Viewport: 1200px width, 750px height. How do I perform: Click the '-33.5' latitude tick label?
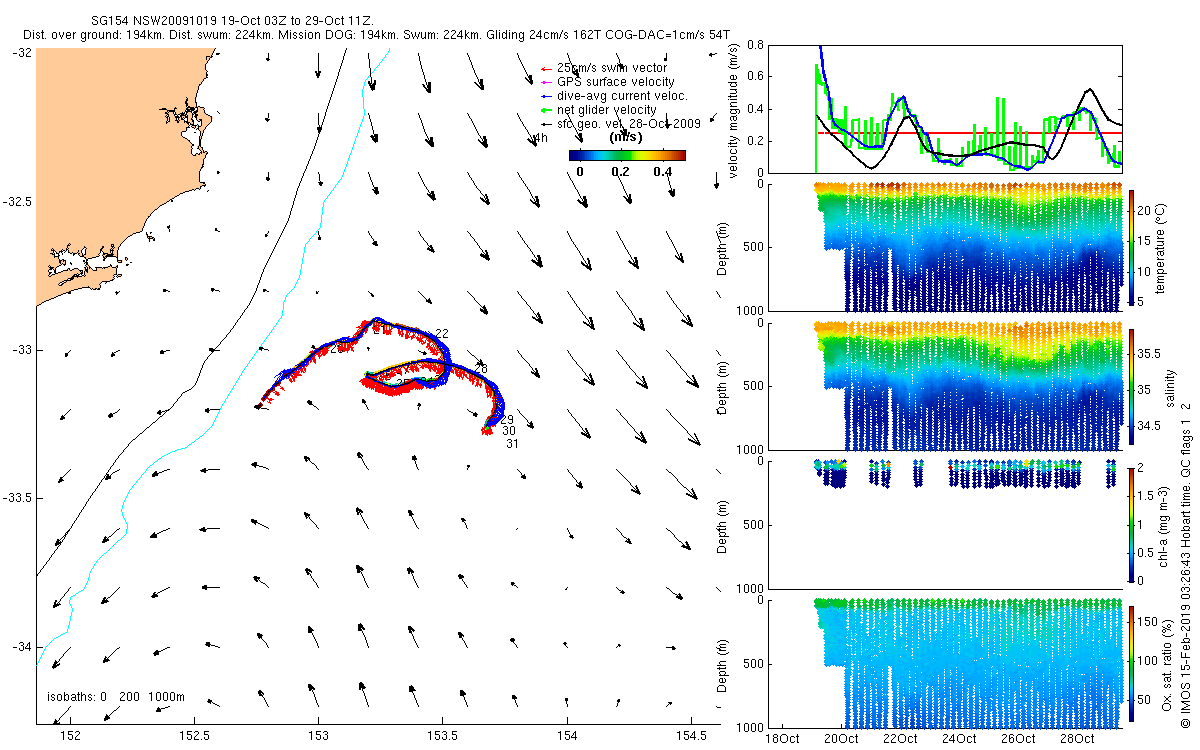(17, 498)
